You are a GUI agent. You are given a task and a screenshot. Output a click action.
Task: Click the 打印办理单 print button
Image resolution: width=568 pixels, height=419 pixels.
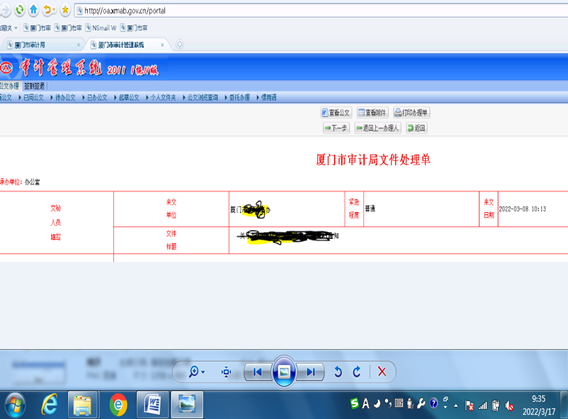[x=412, y=113]
